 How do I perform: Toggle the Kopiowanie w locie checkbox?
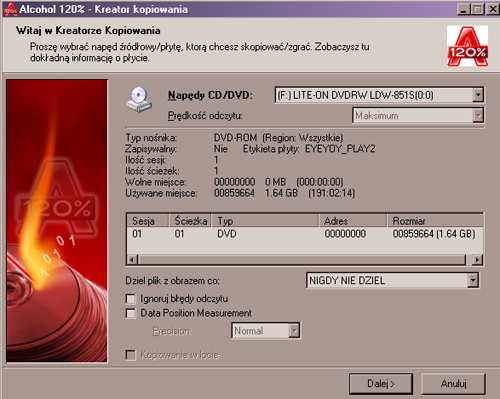pos(131,355)
